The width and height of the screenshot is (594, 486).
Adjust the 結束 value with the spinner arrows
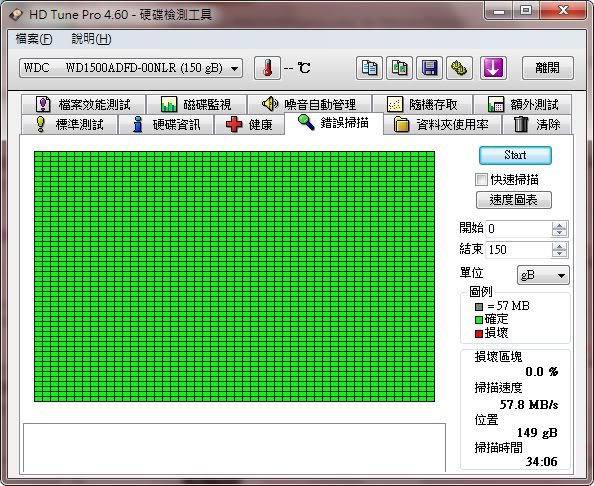pos(560,250)
